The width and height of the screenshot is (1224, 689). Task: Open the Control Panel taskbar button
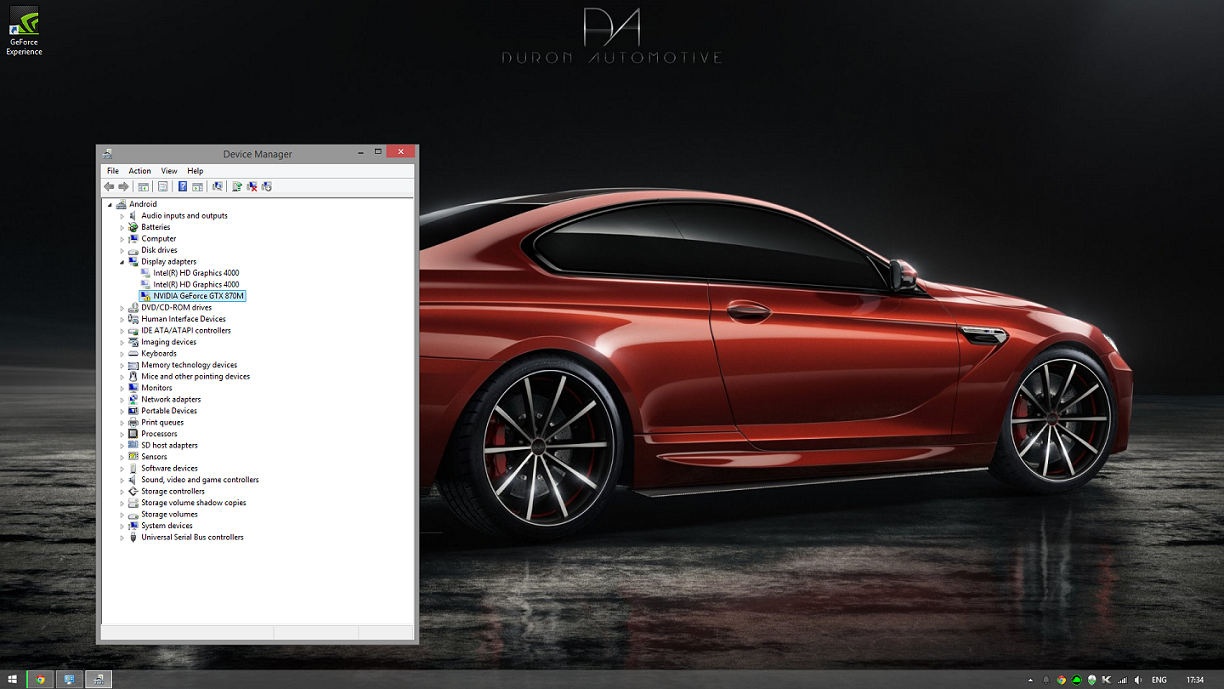[69, 680]
